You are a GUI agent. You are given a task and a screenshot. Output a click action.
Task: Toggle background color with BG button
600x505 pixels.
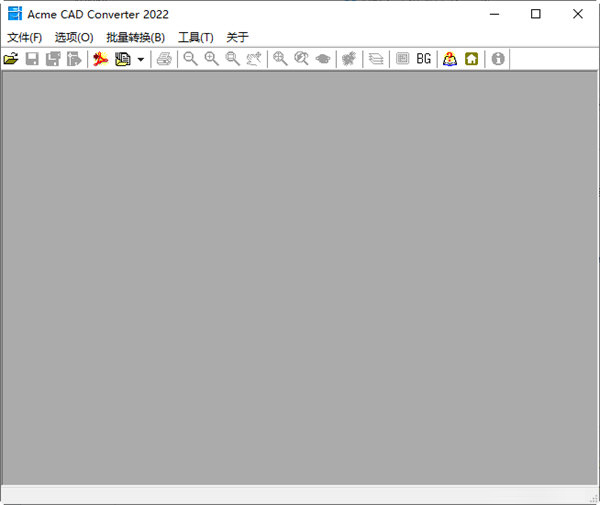(x=424, y=59)
